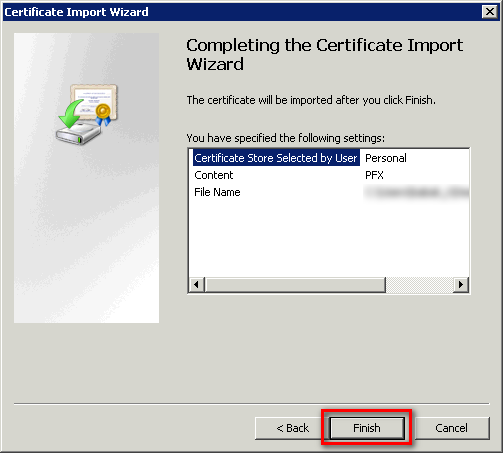Screen dimensions: 503x453
Task: Cancel the certificate import wizard
Action: point(451,428)
